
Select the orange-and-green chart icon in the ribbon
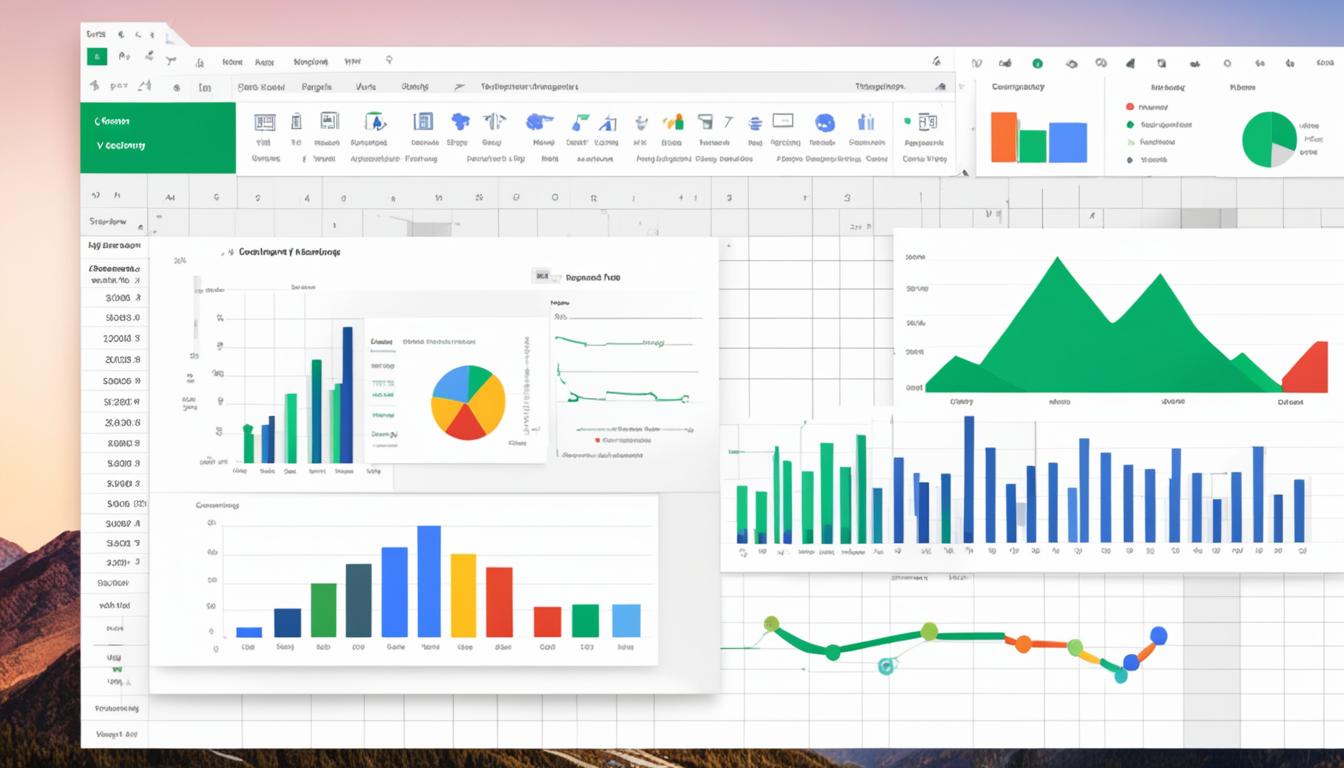[x=673, y=122]
